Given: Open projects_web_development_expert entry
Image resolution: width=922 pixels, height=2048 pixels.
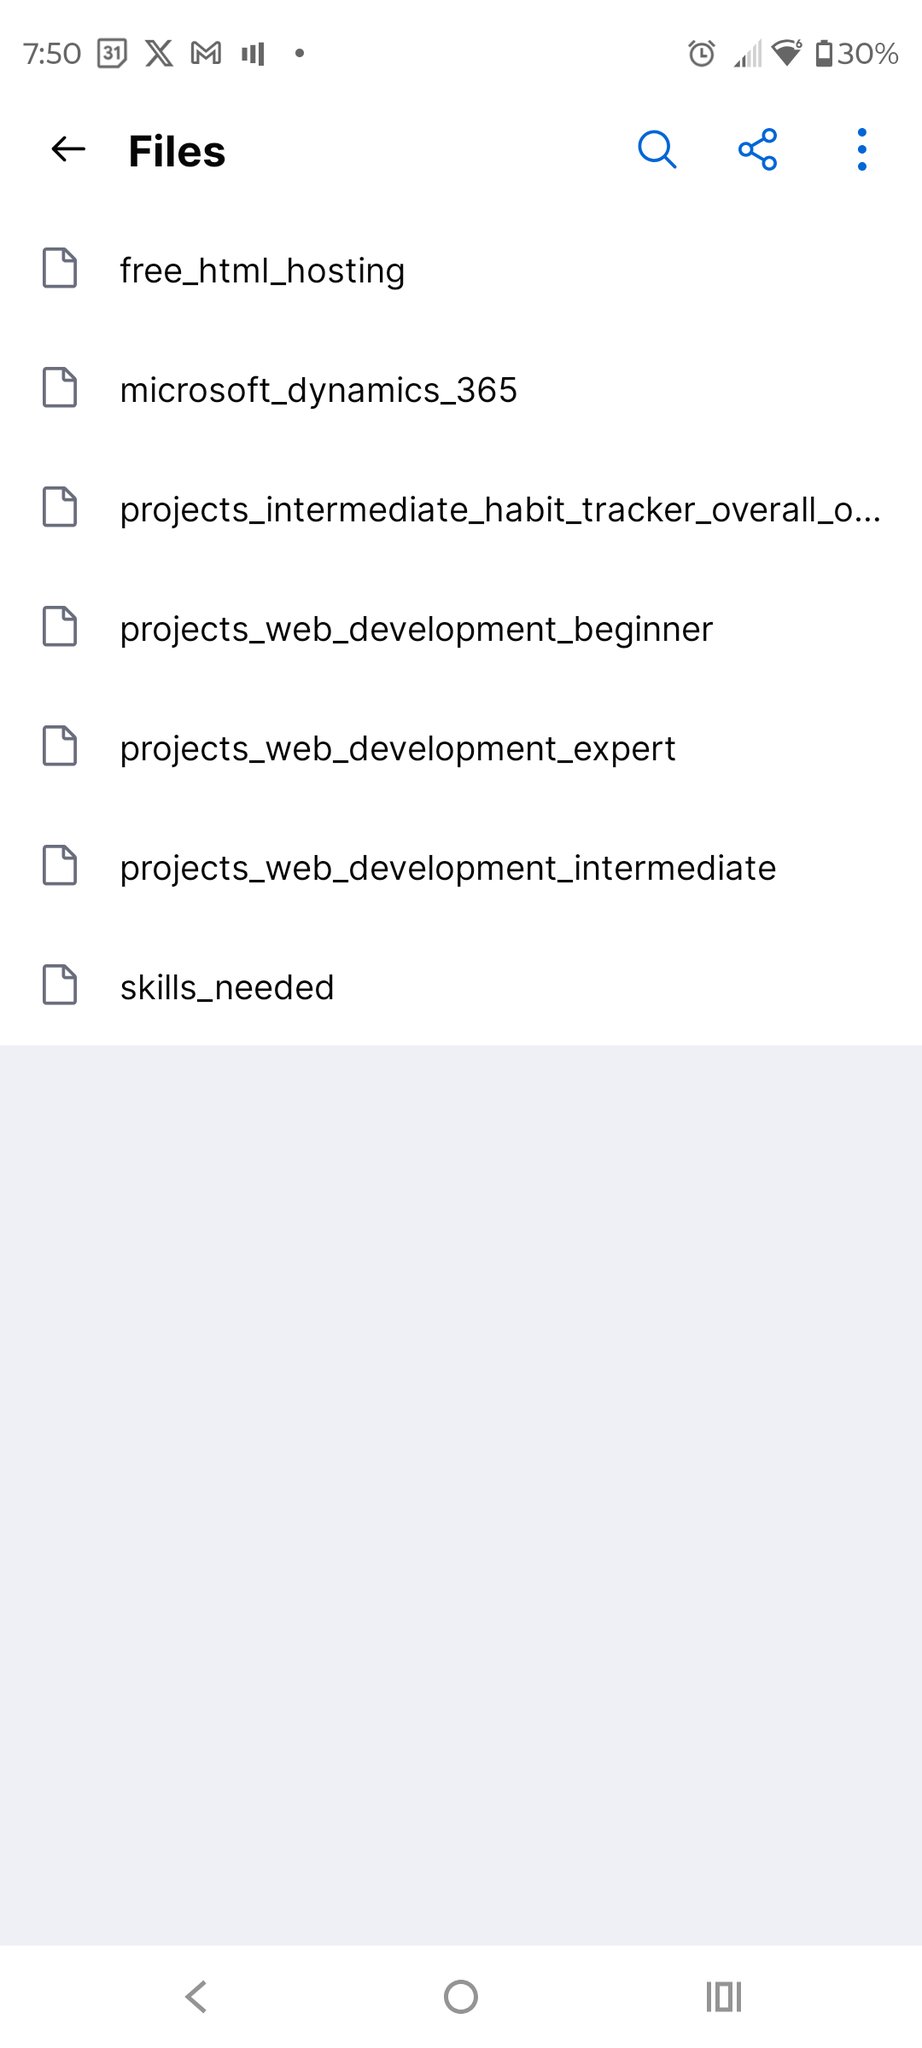Looking at the screenshot, I should click(397, 749).
